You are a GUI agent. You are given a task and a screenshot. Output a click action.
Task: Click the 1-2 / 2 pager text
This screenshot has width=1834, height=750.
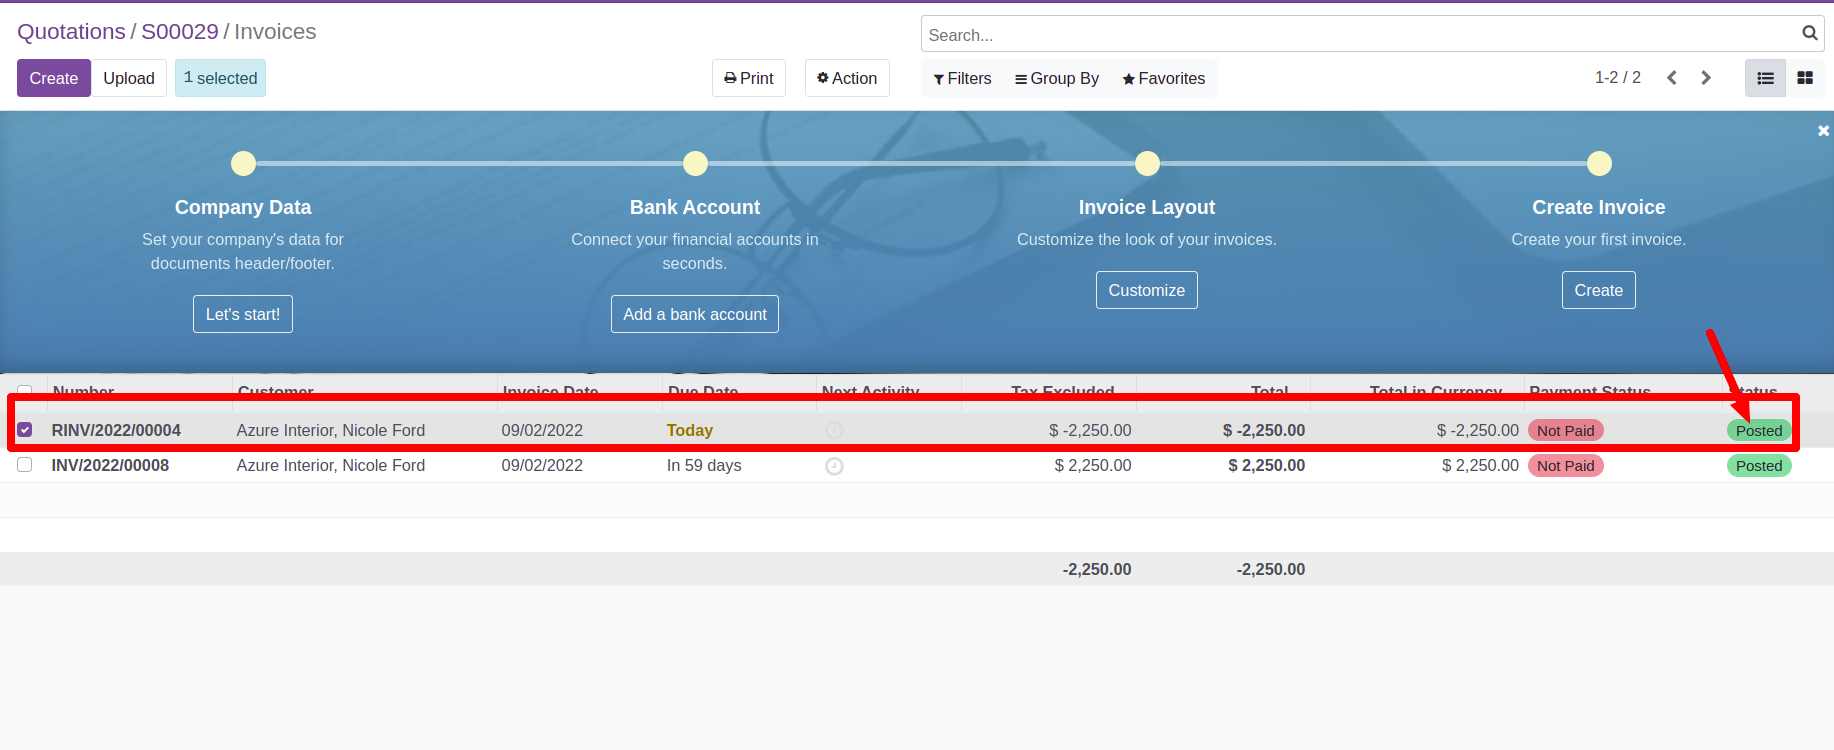click(1617, 78)
